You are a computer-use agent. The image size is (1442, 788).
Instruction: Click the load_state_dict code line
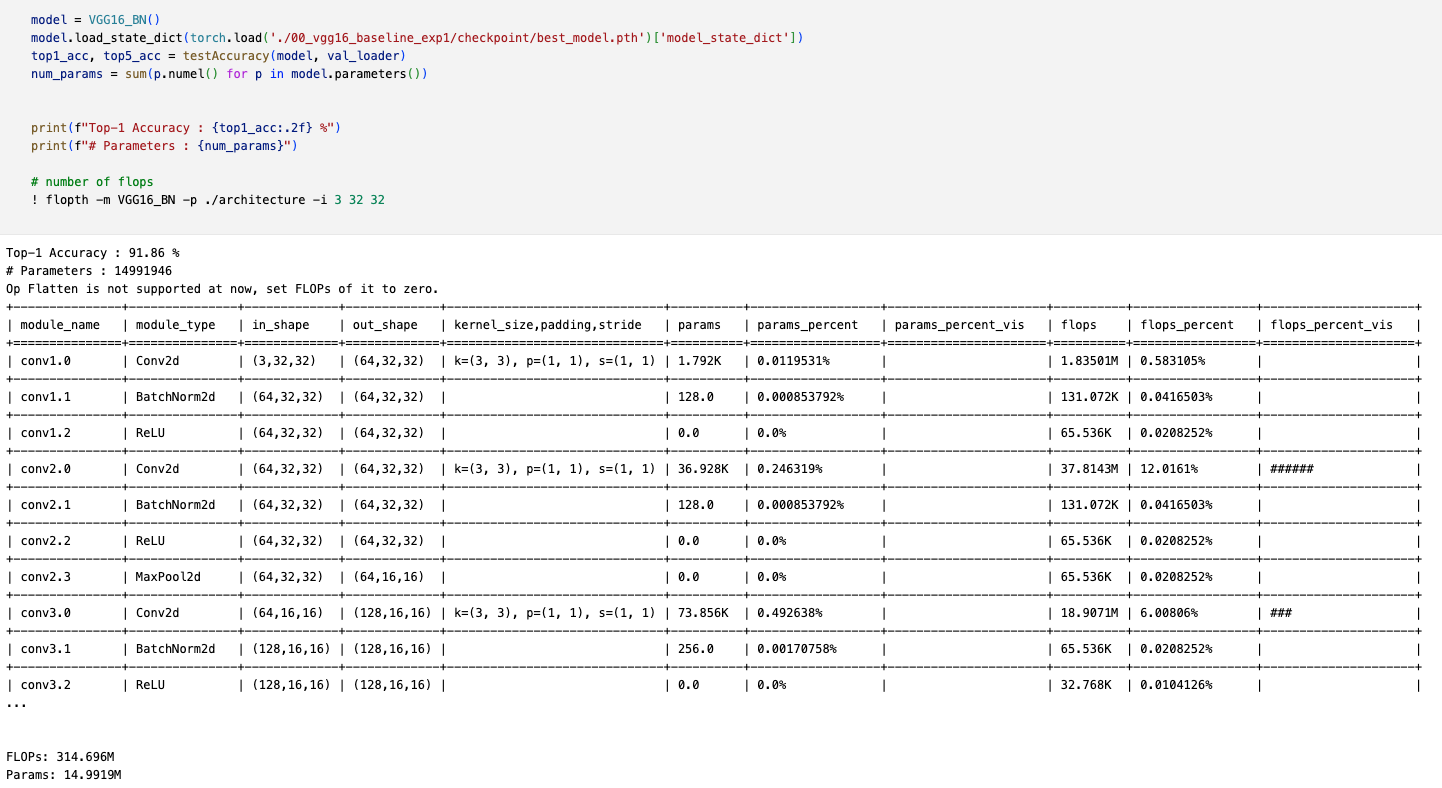pos(417,38)
